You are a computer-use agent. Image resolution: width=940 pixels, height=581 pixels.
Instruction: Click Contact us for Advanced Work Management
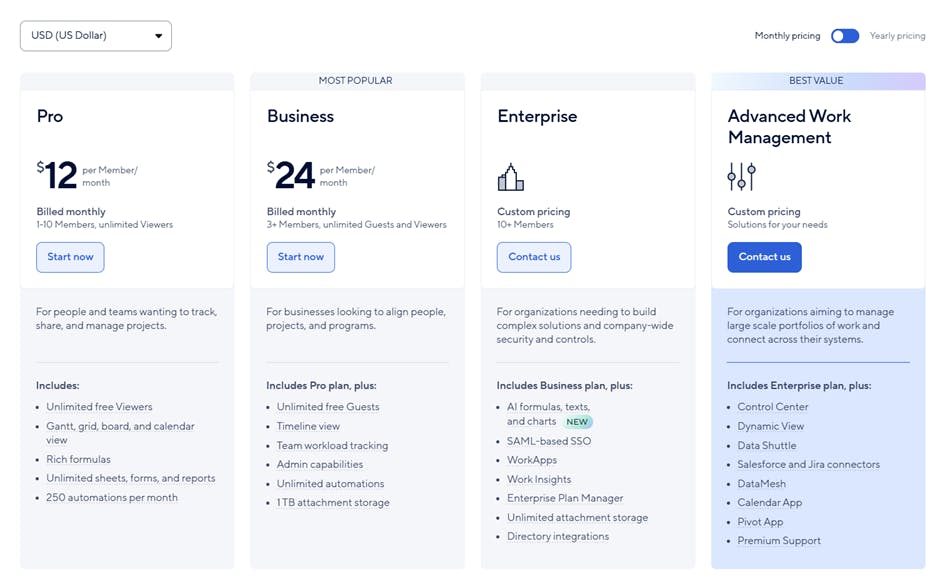click(764, 257)
